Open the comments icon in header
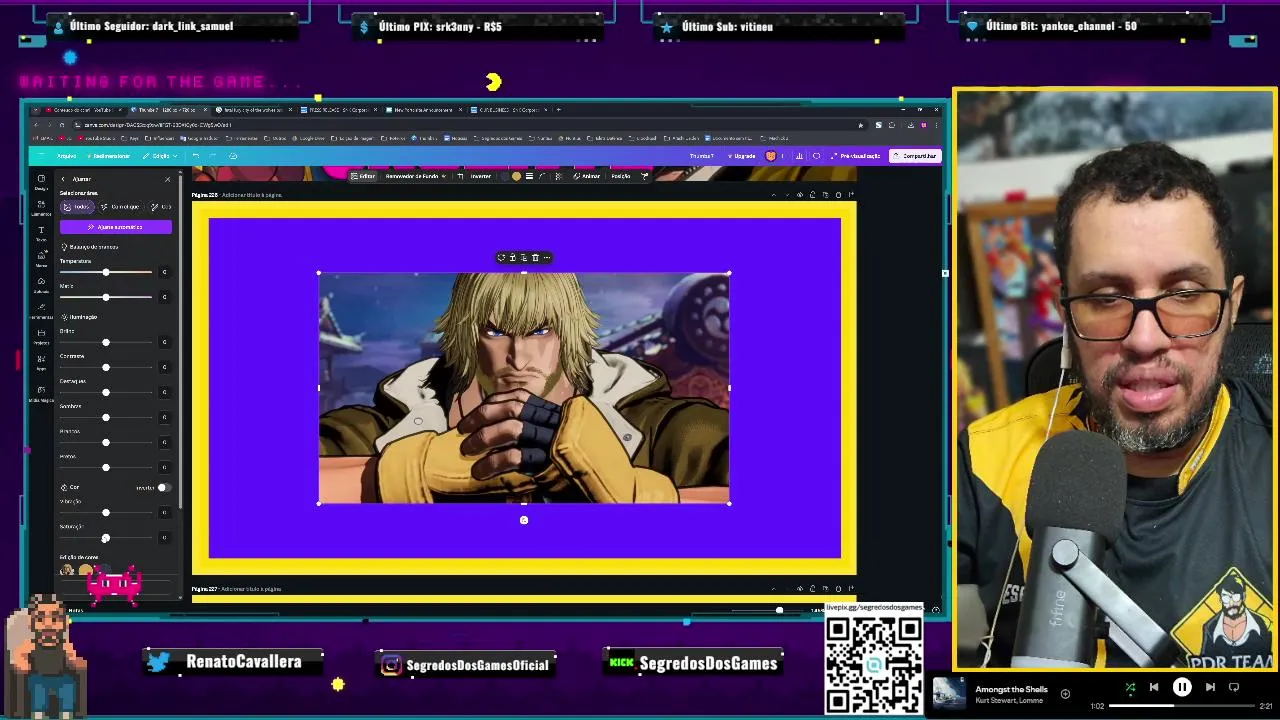1280x720 pixels. click(x=816, y=156)
